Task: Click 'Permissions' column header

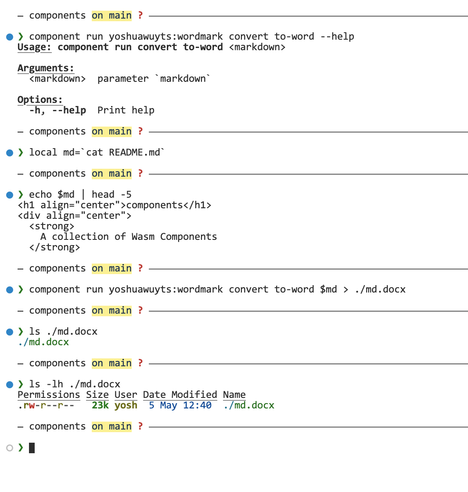Action: coord(49,395)
